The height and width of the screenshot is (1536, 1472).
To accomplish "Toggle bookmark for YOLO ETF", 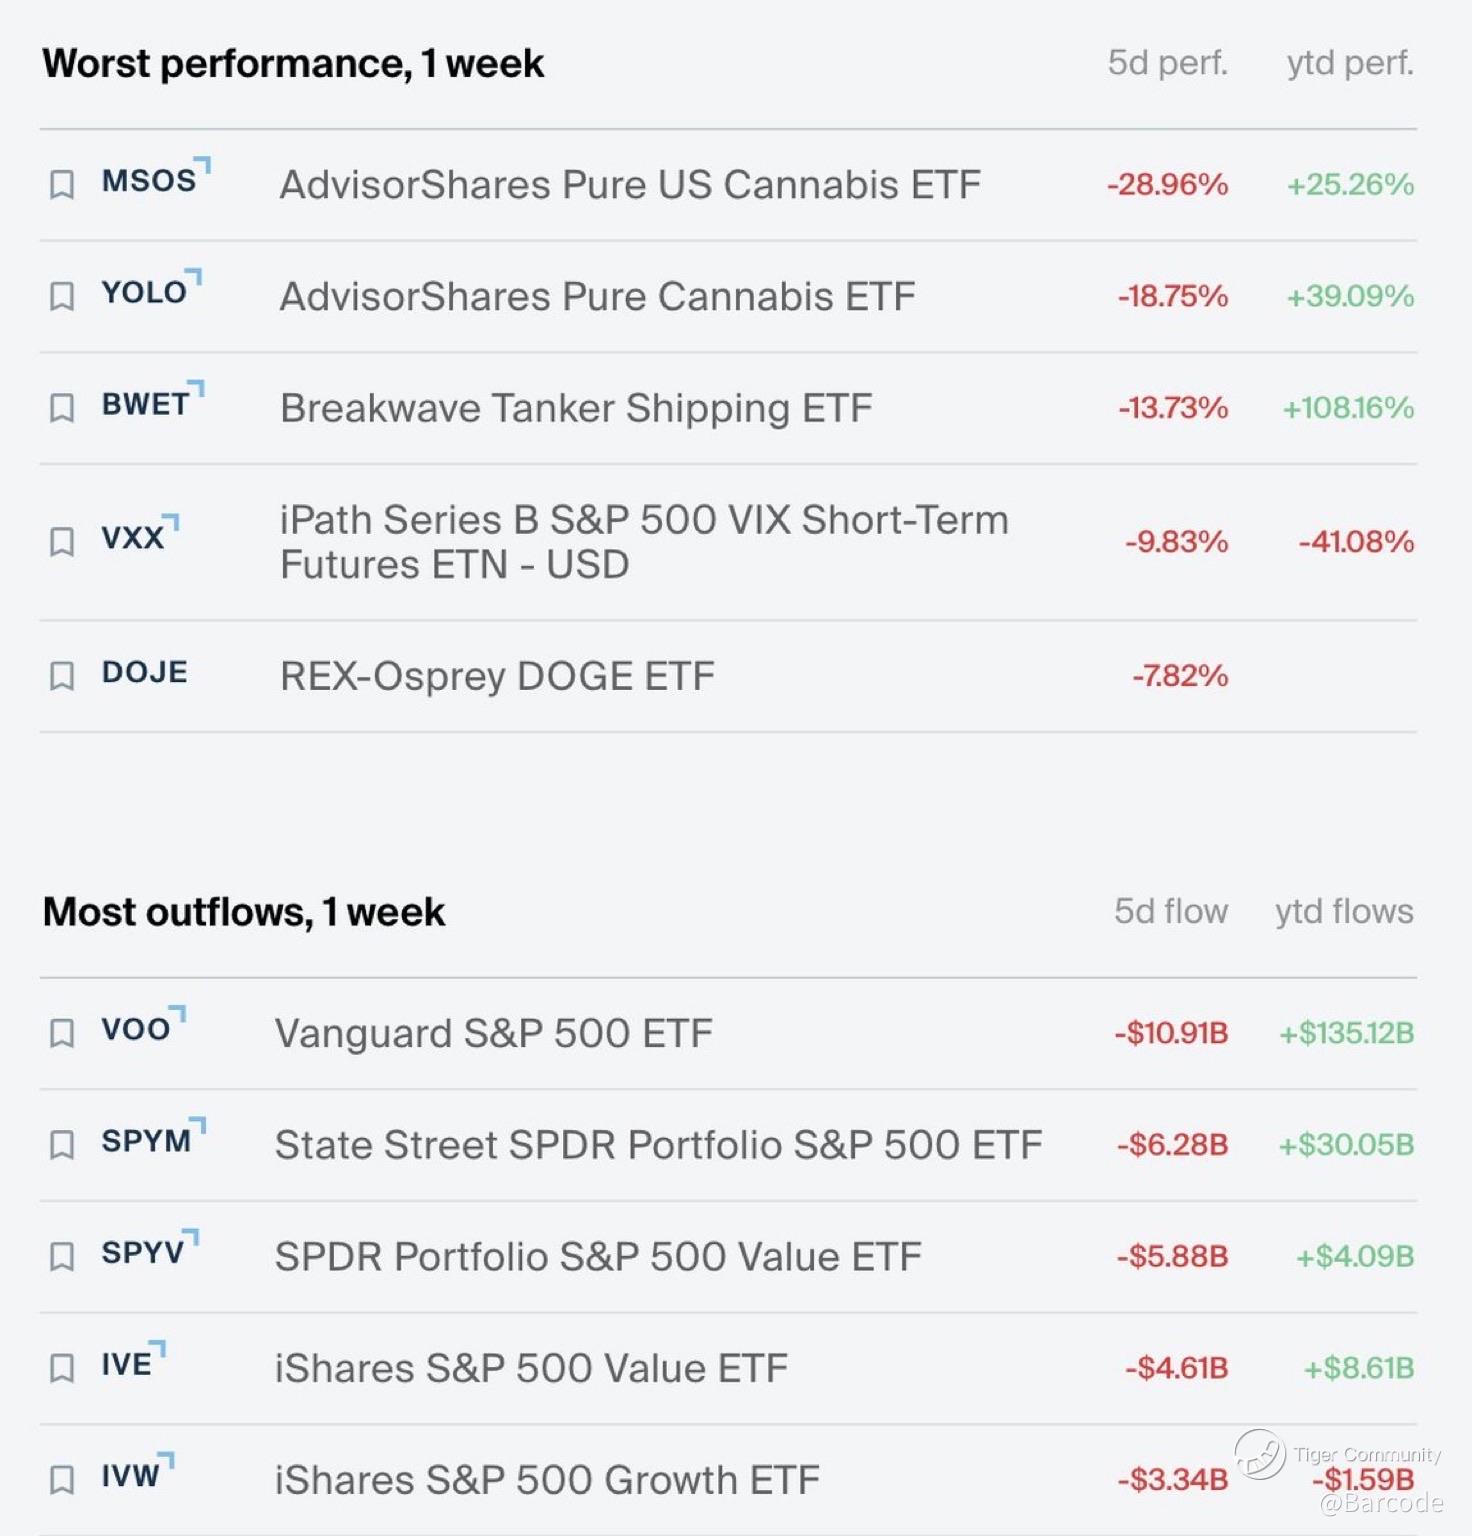I will [x=62, y=297].
